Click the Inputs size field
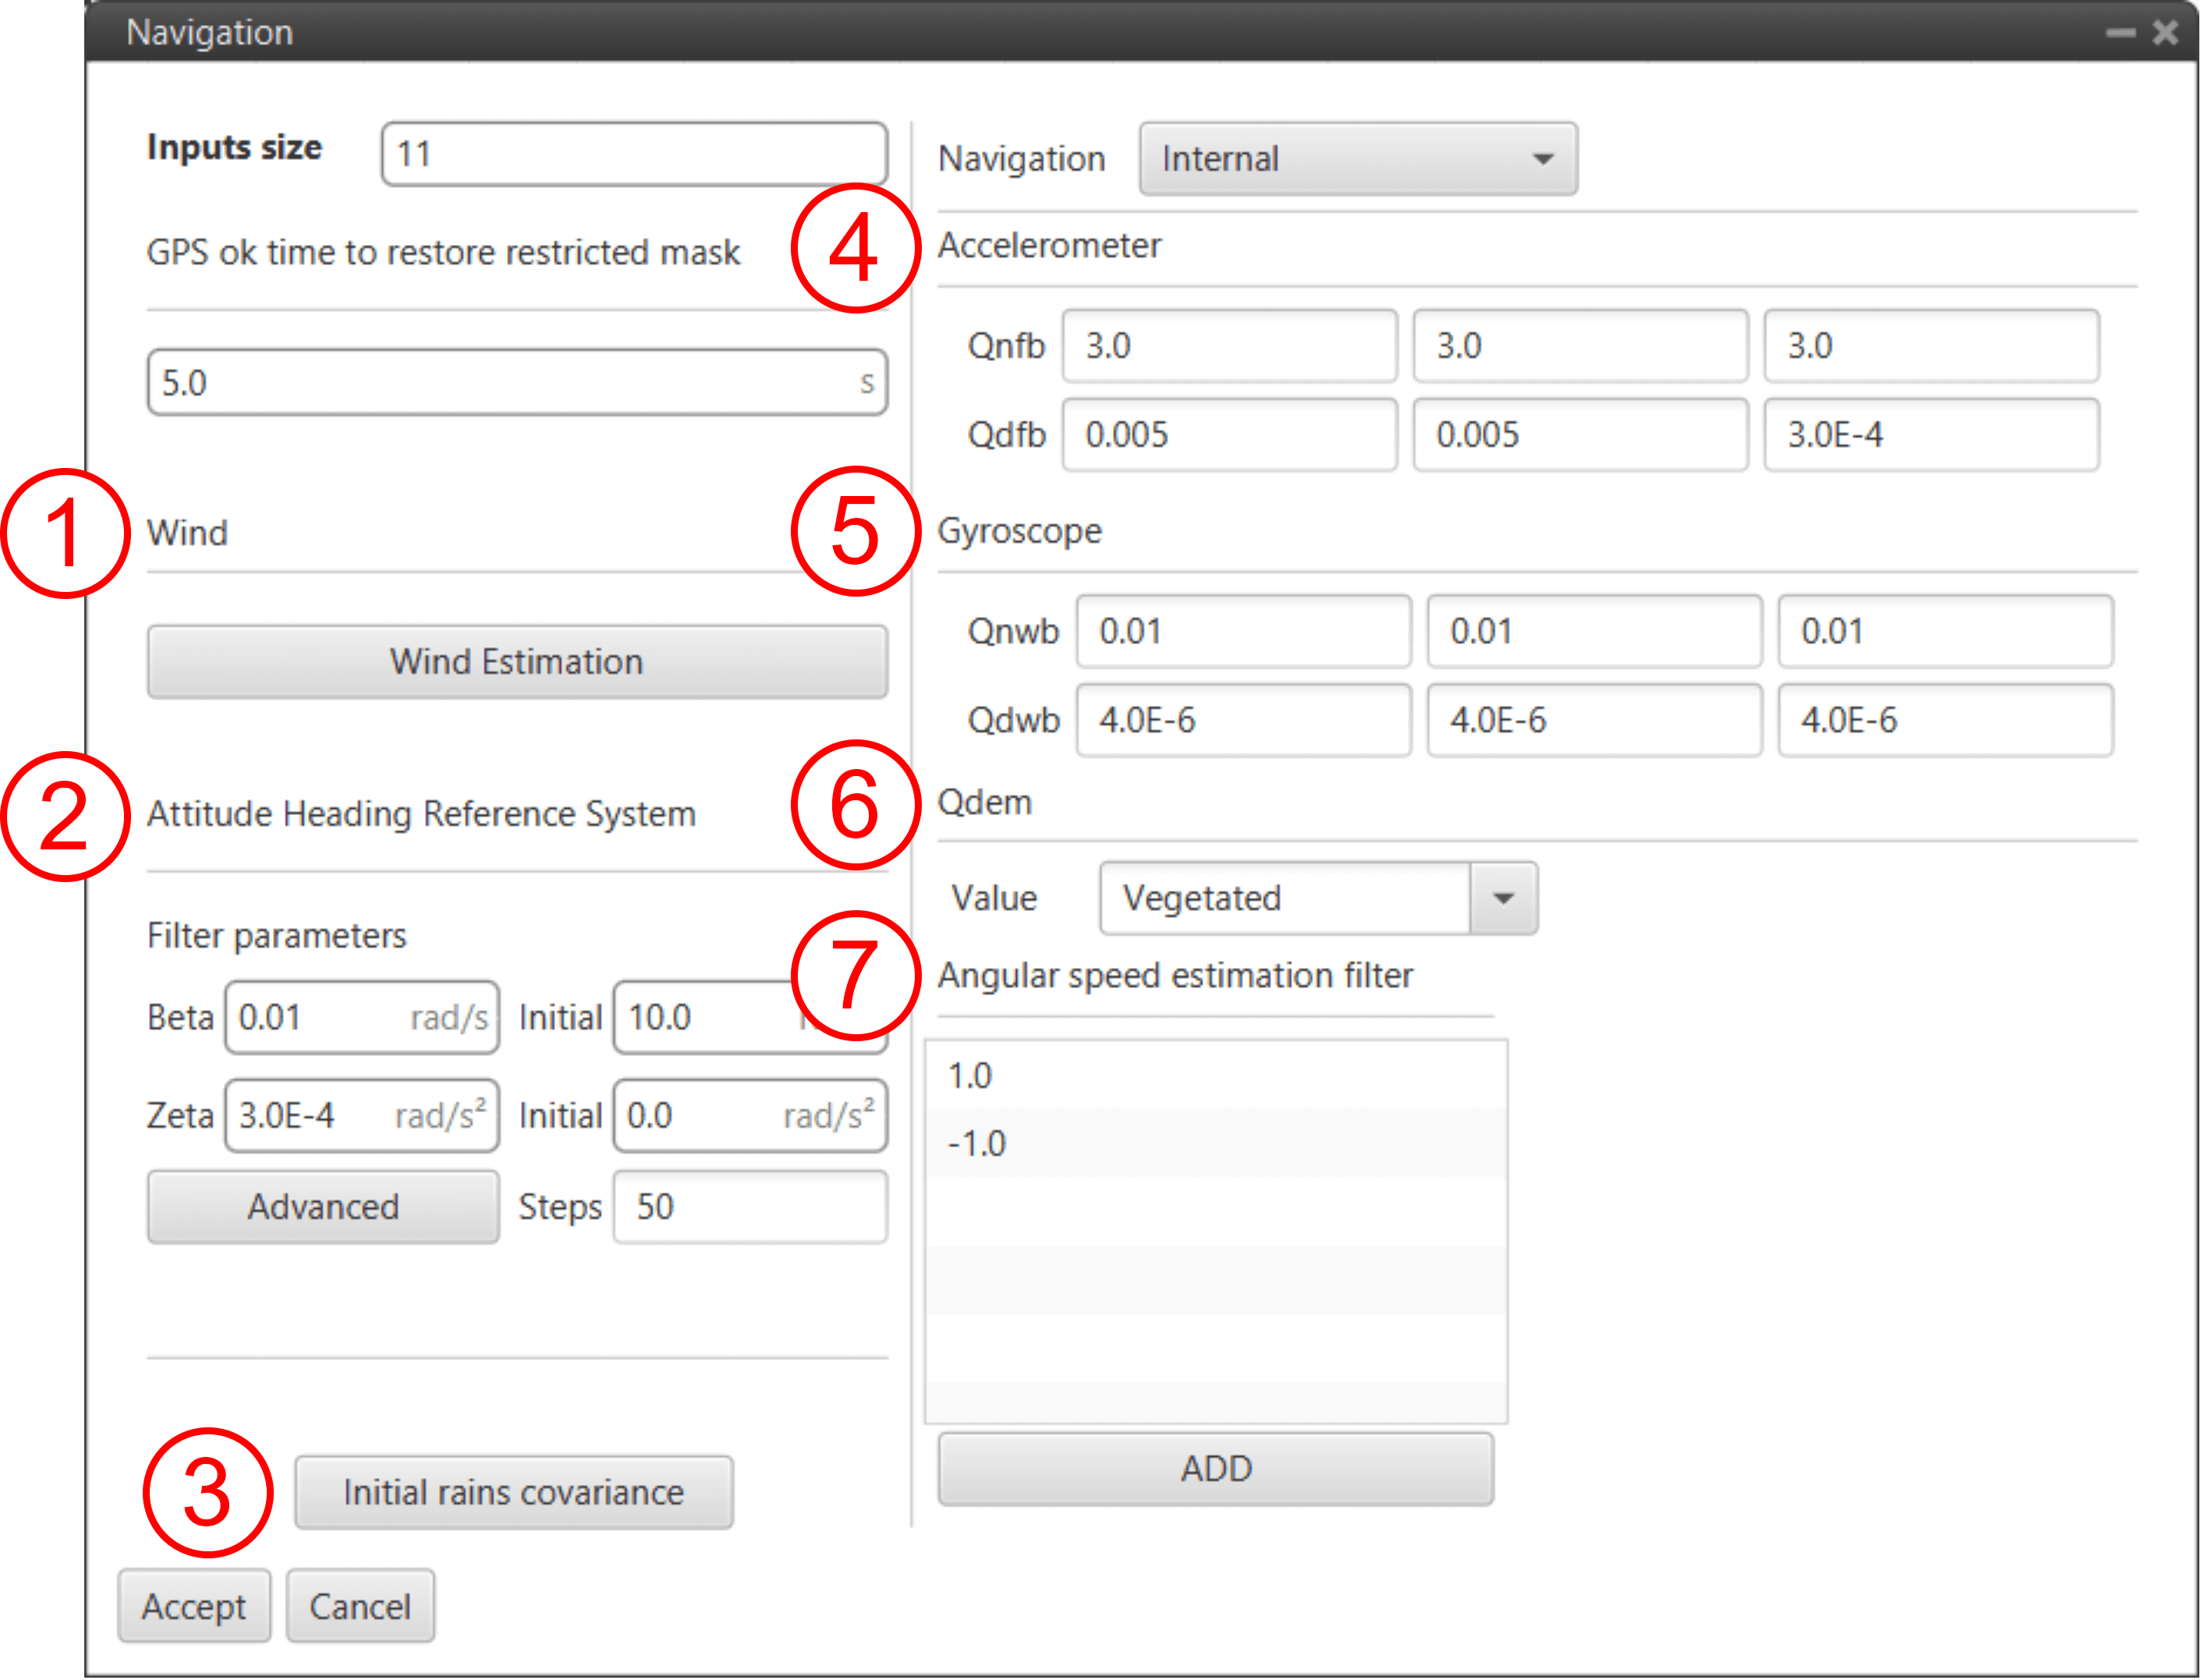2204x1680 pixels. tap(634, 154)
